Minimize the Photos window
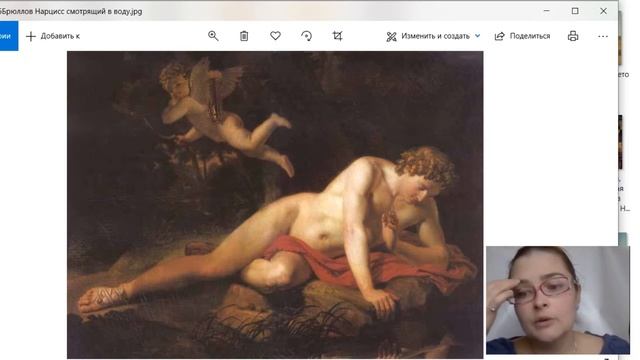 click(547, 11)
